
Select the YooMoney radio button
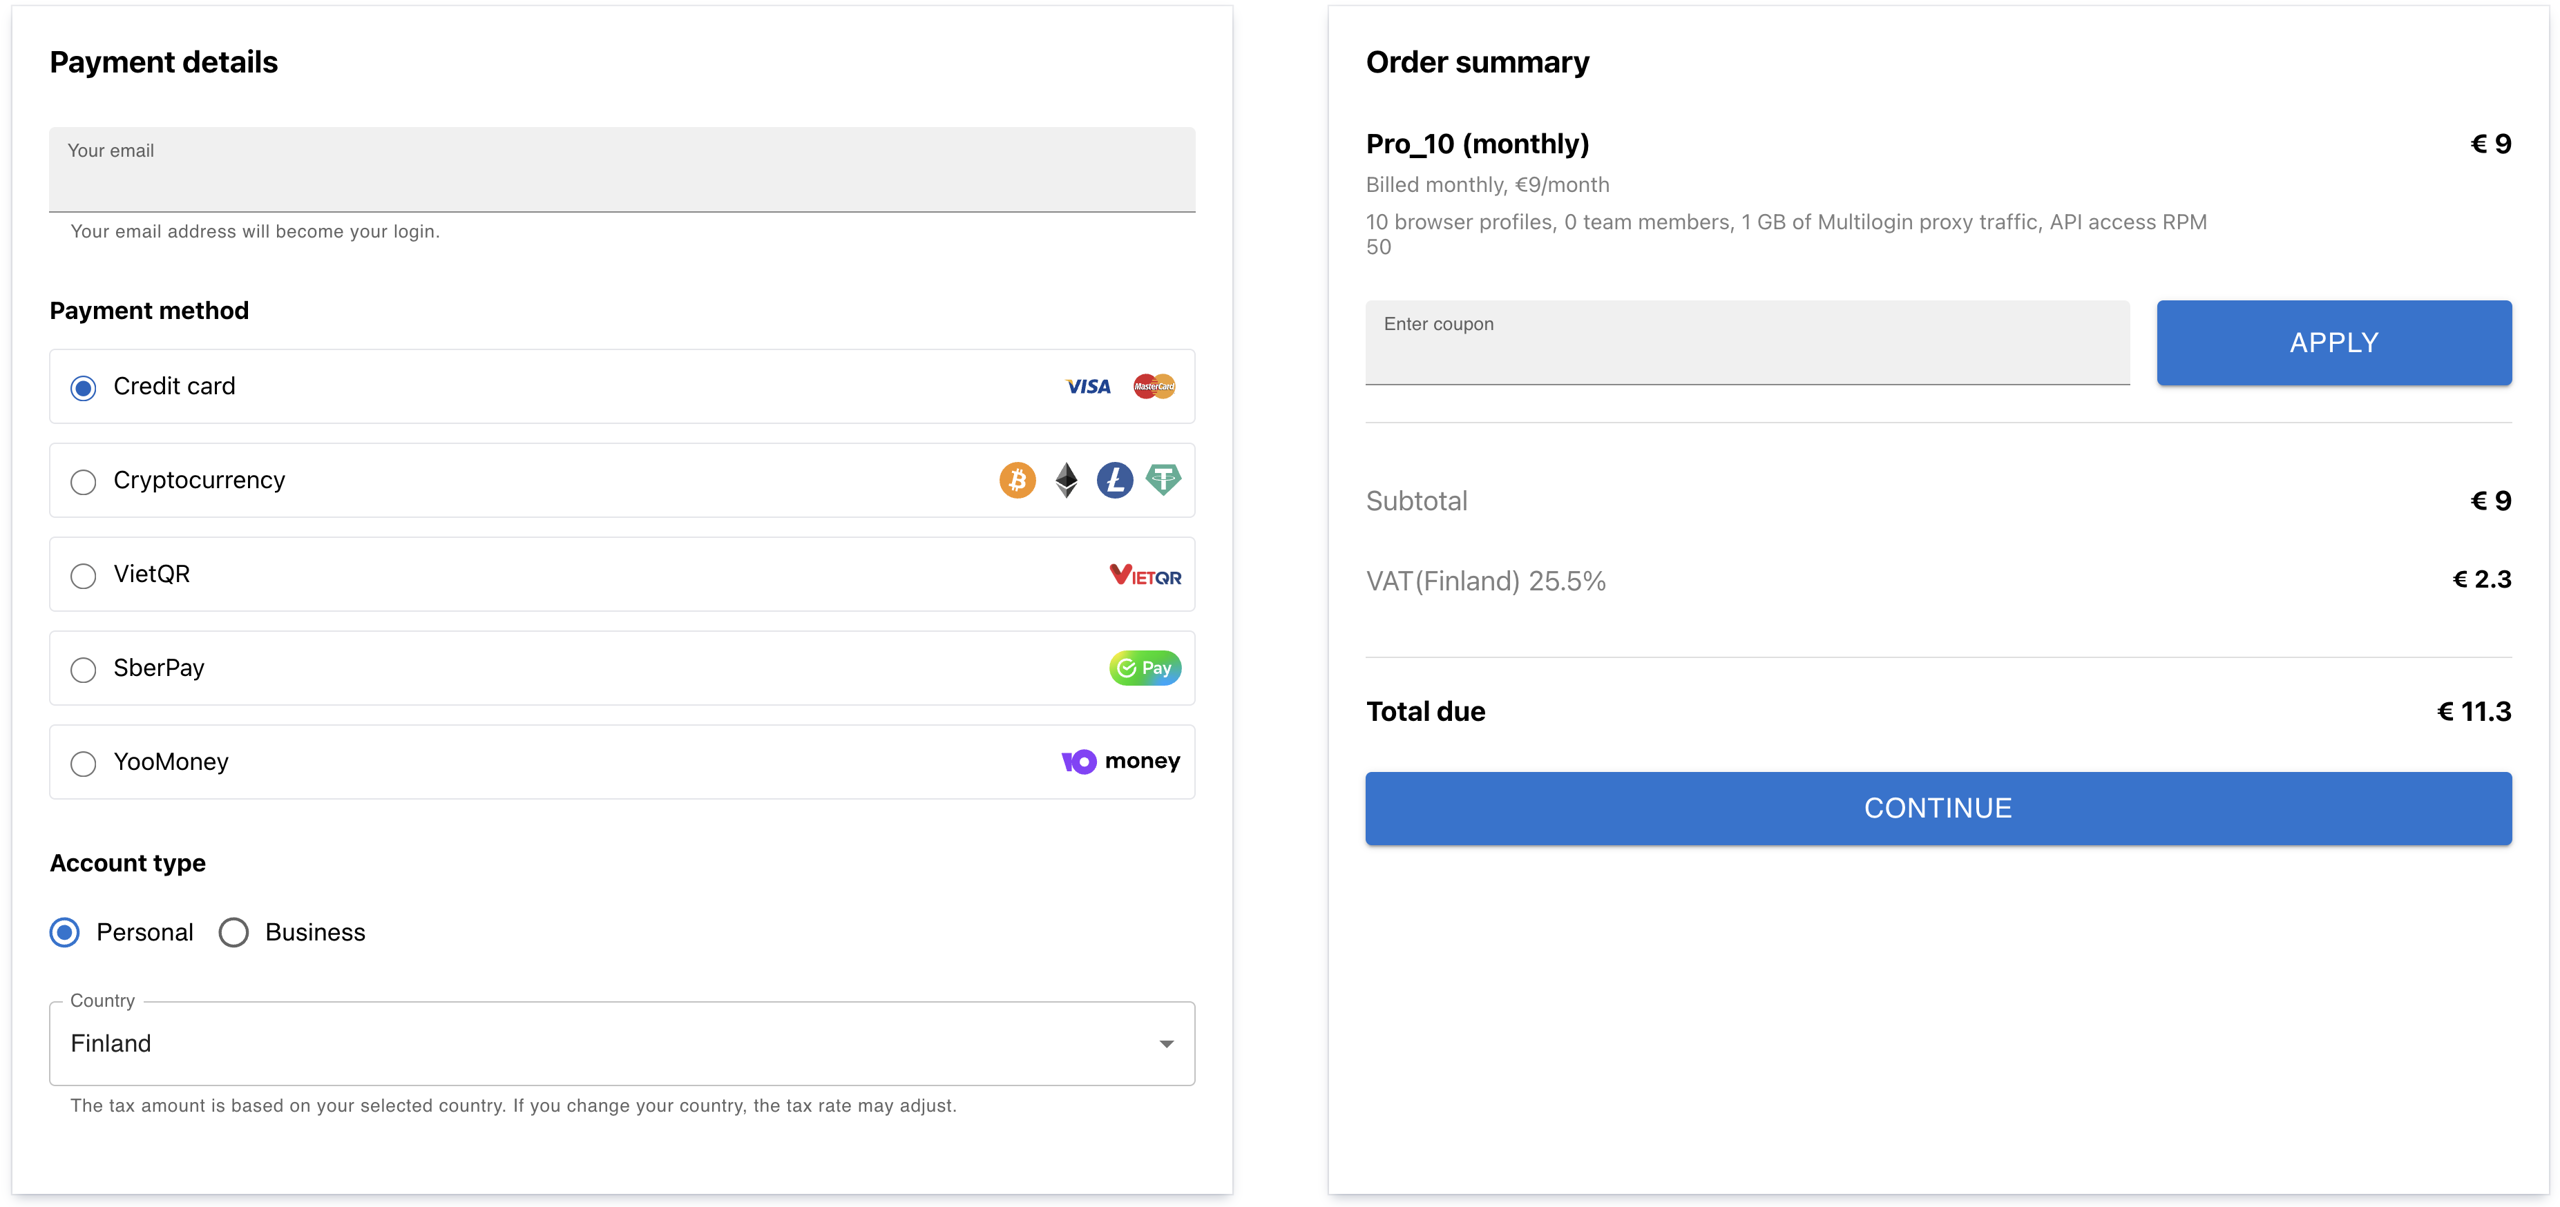[84, 764]
